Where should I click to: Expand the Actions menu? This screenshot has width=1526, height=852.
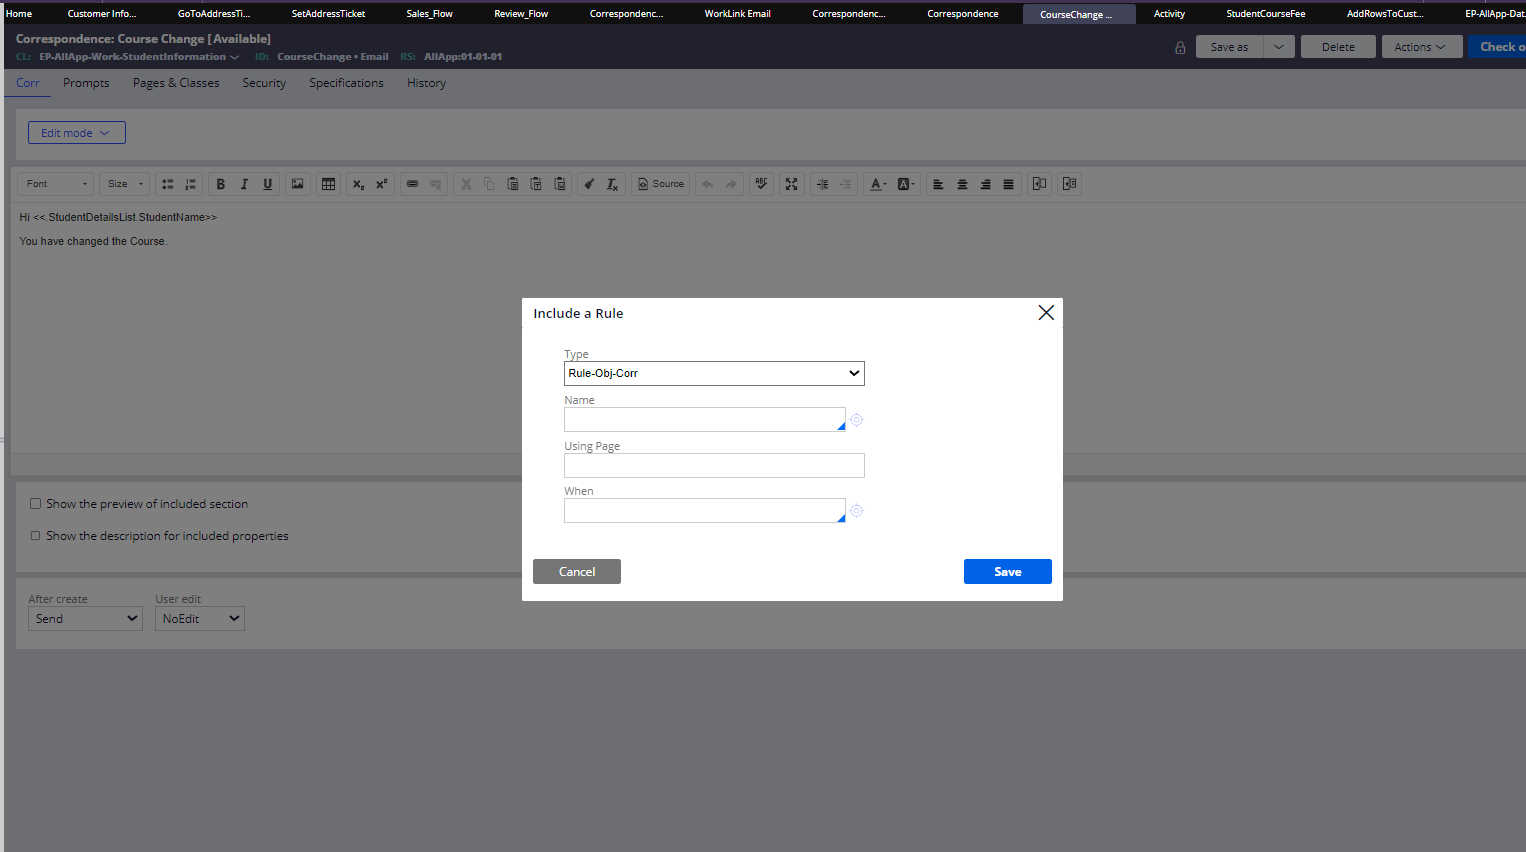click(x=1420, y=47)
